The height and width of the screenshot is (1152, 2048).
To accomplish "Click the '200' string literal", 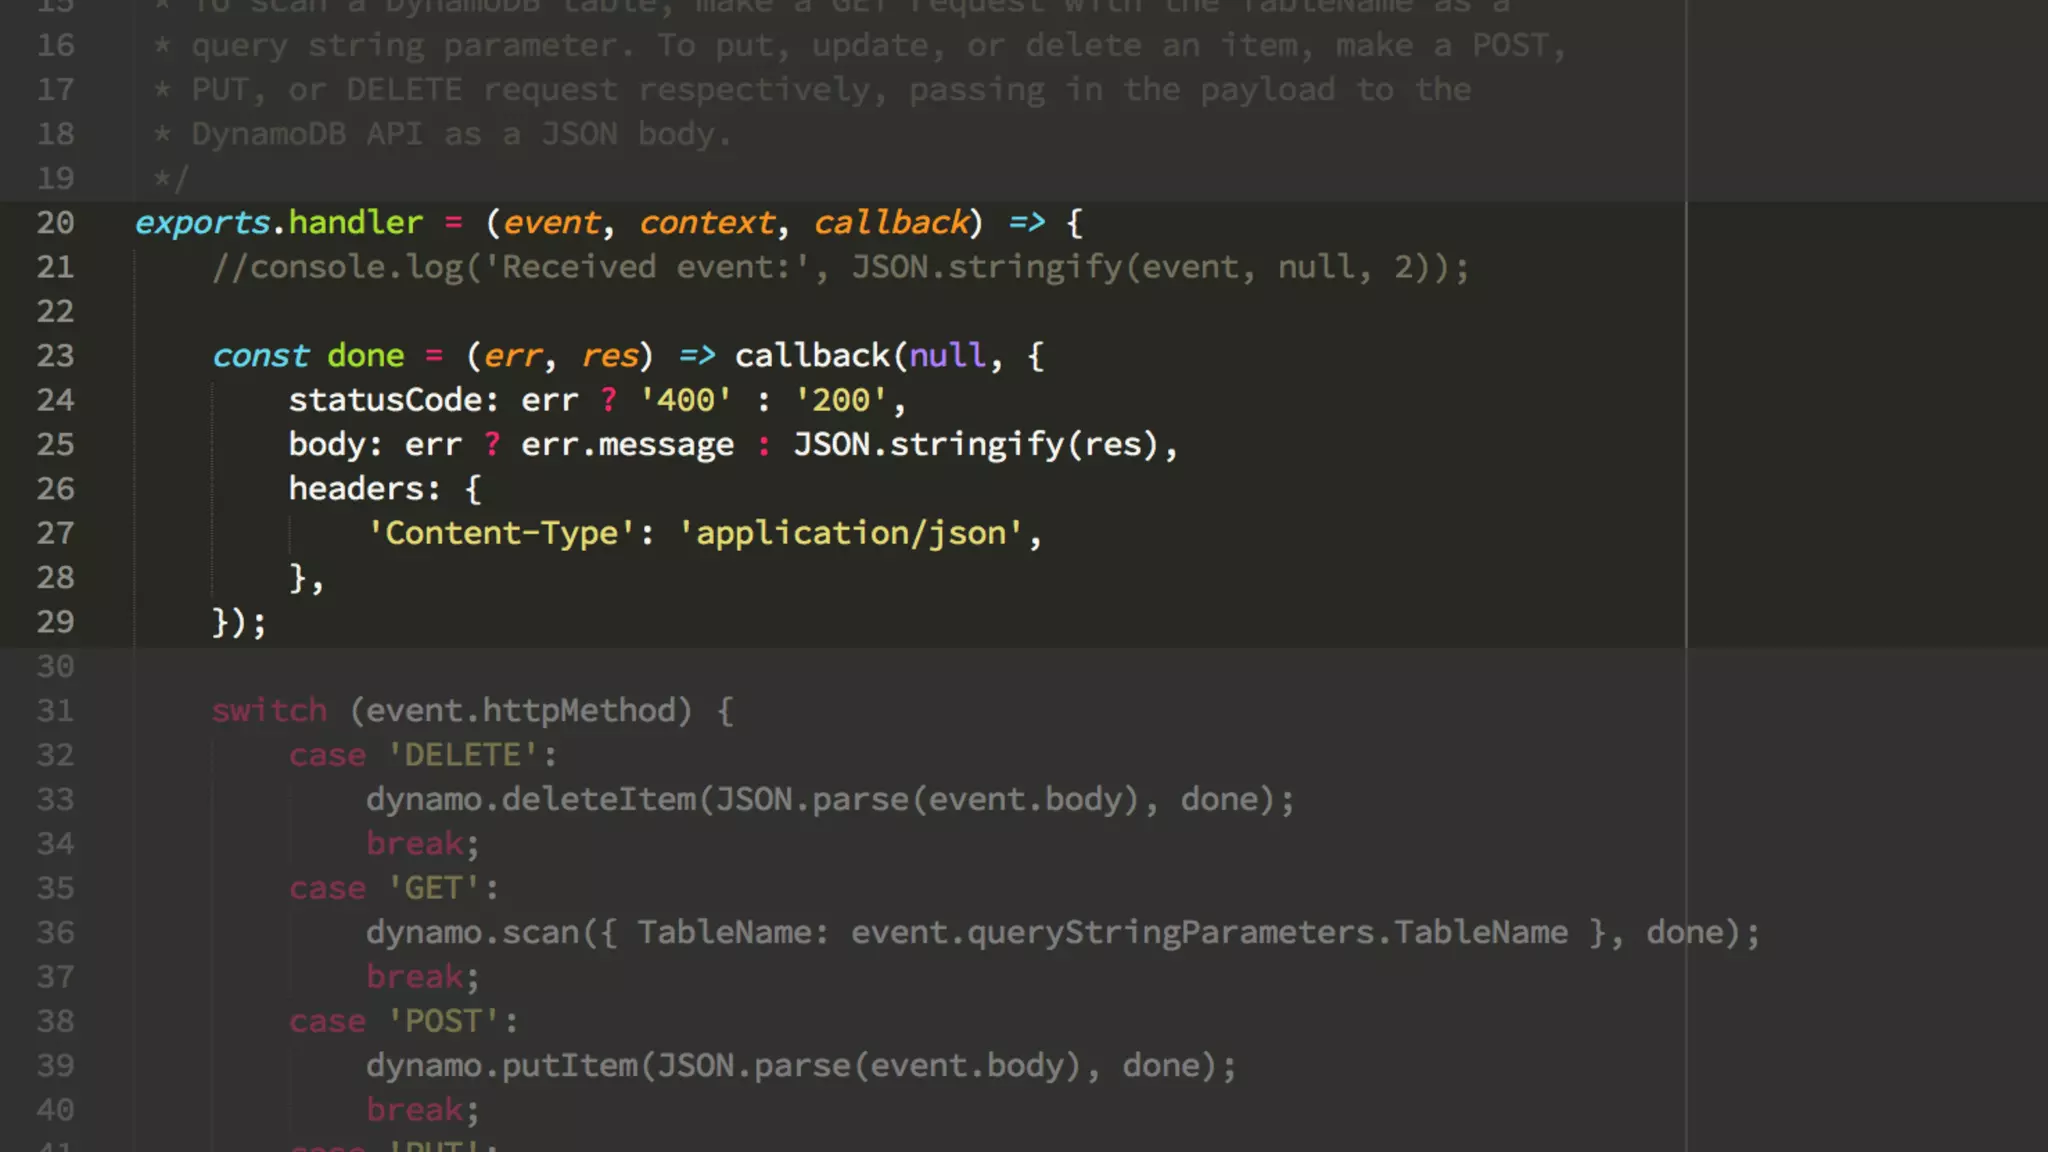I will [x=840, y=400].
